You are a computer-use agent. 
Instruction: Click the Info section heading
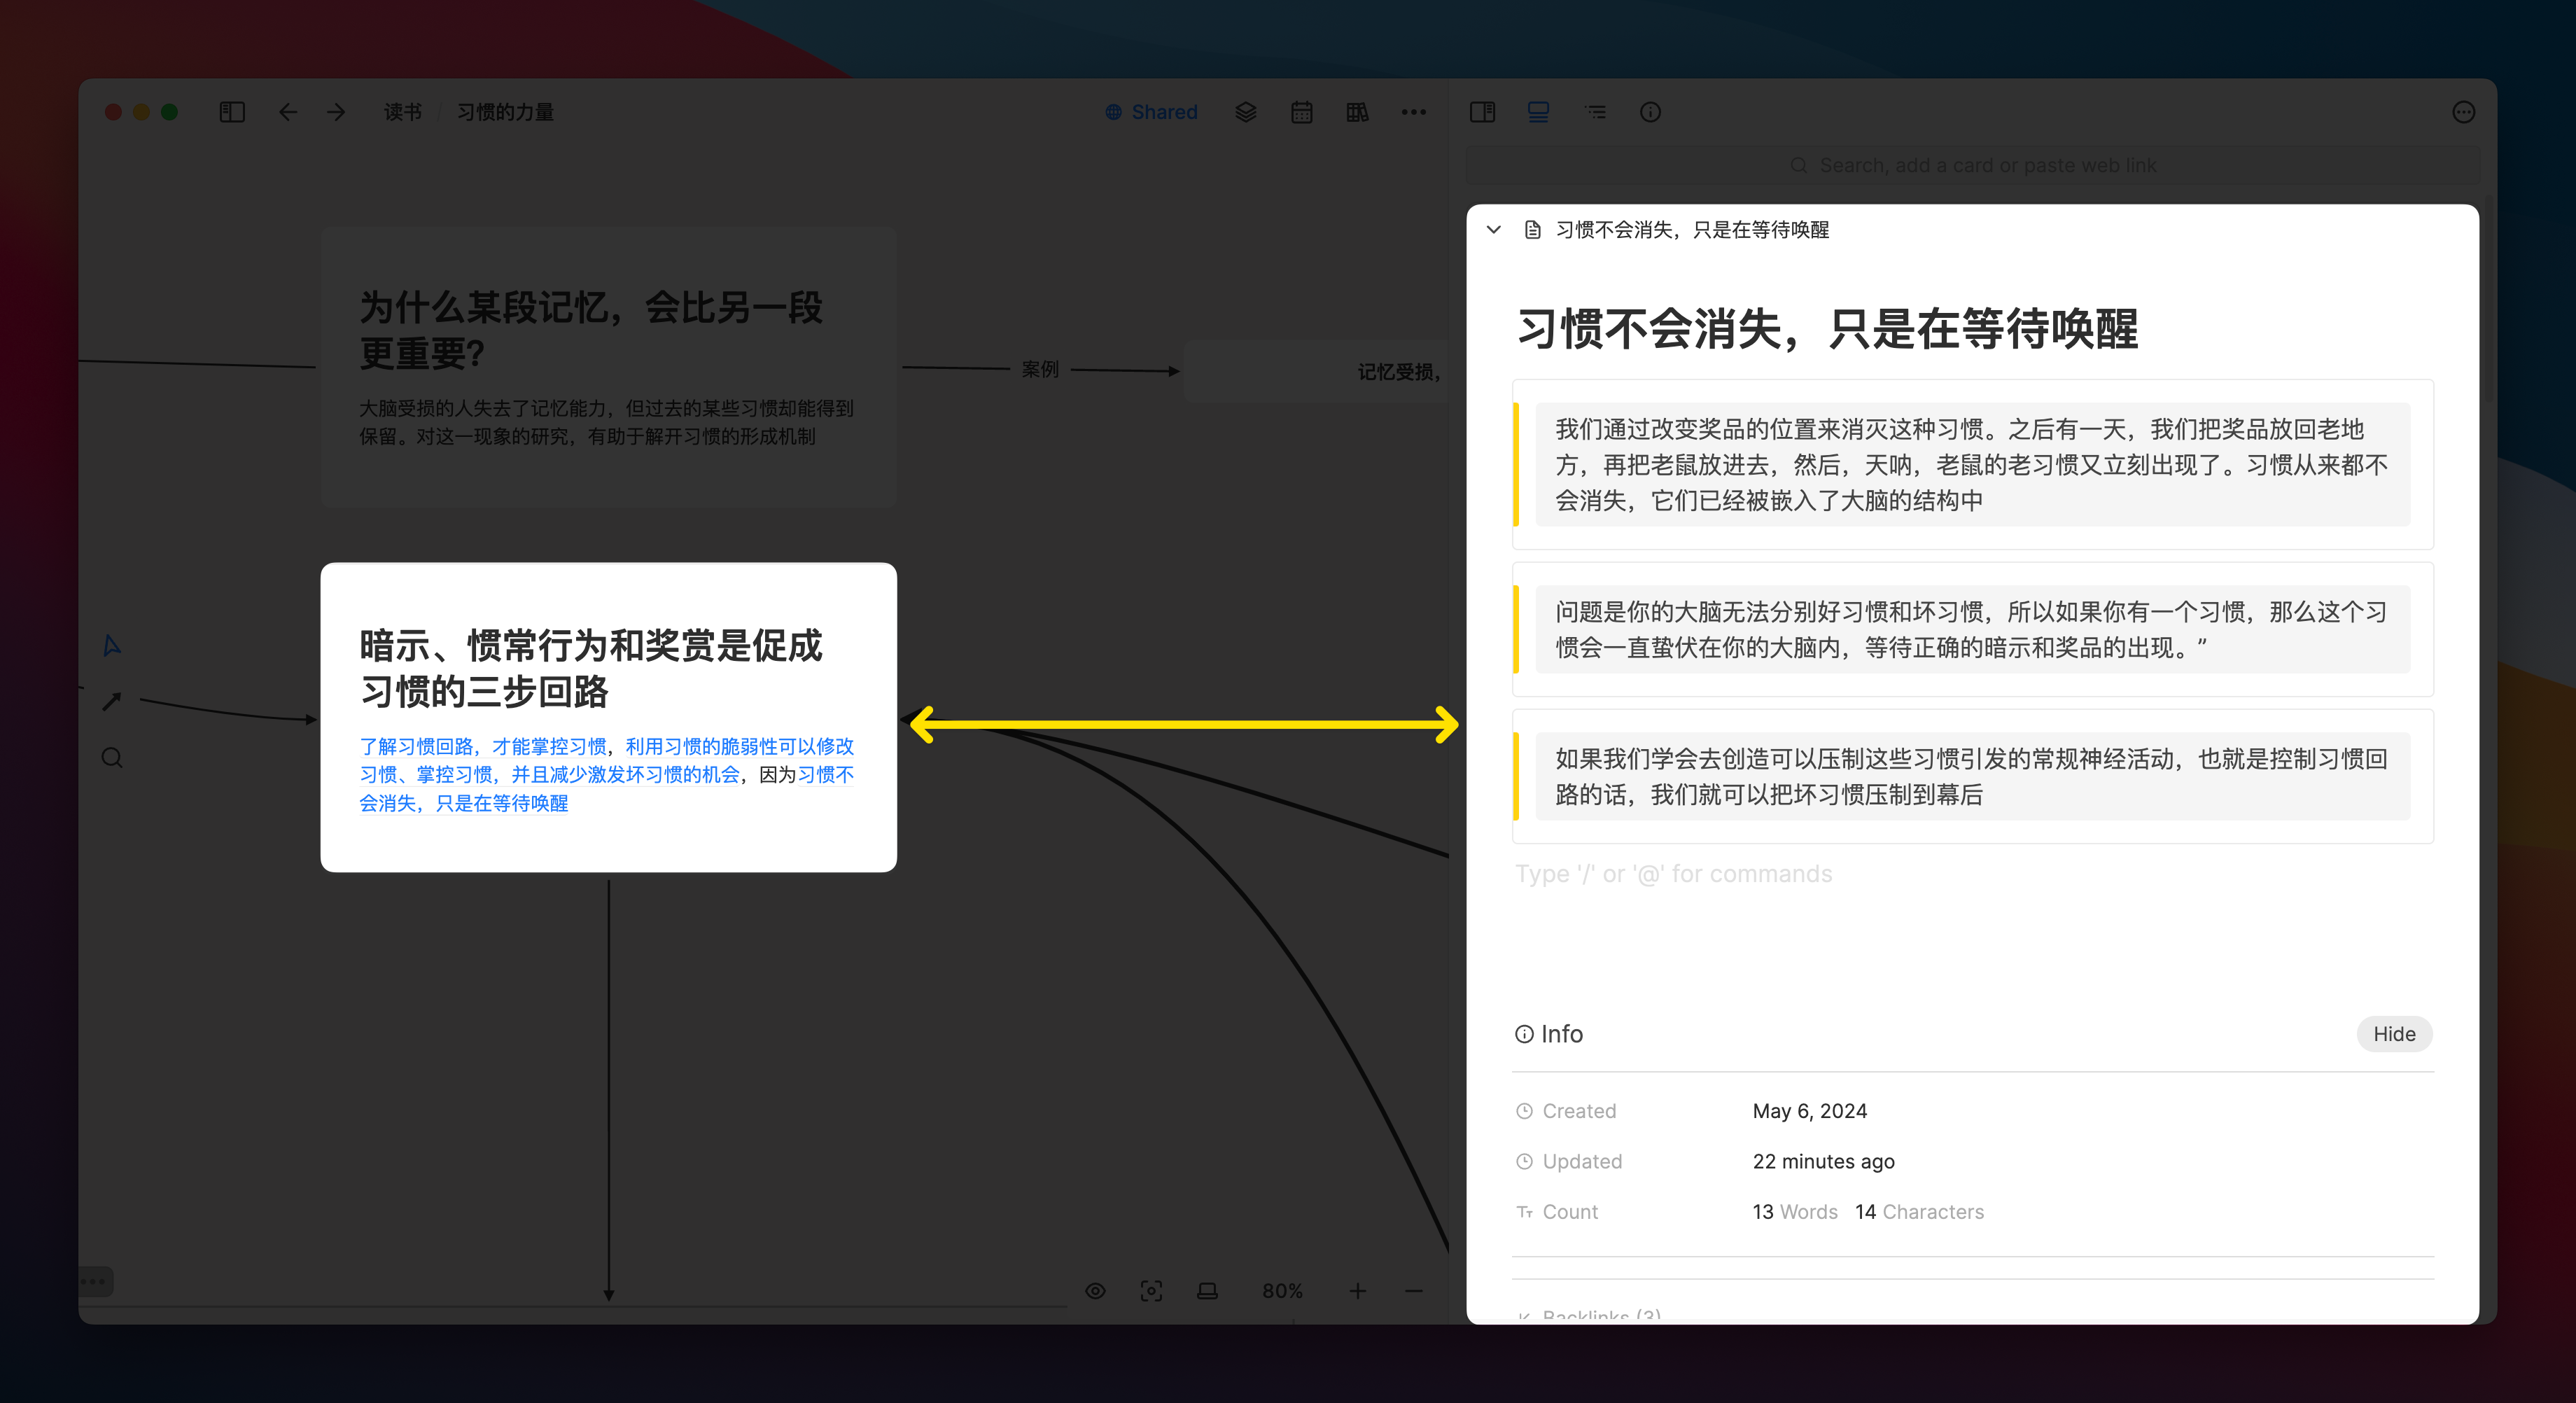pyautogui.click(x=1549, y=1034)
